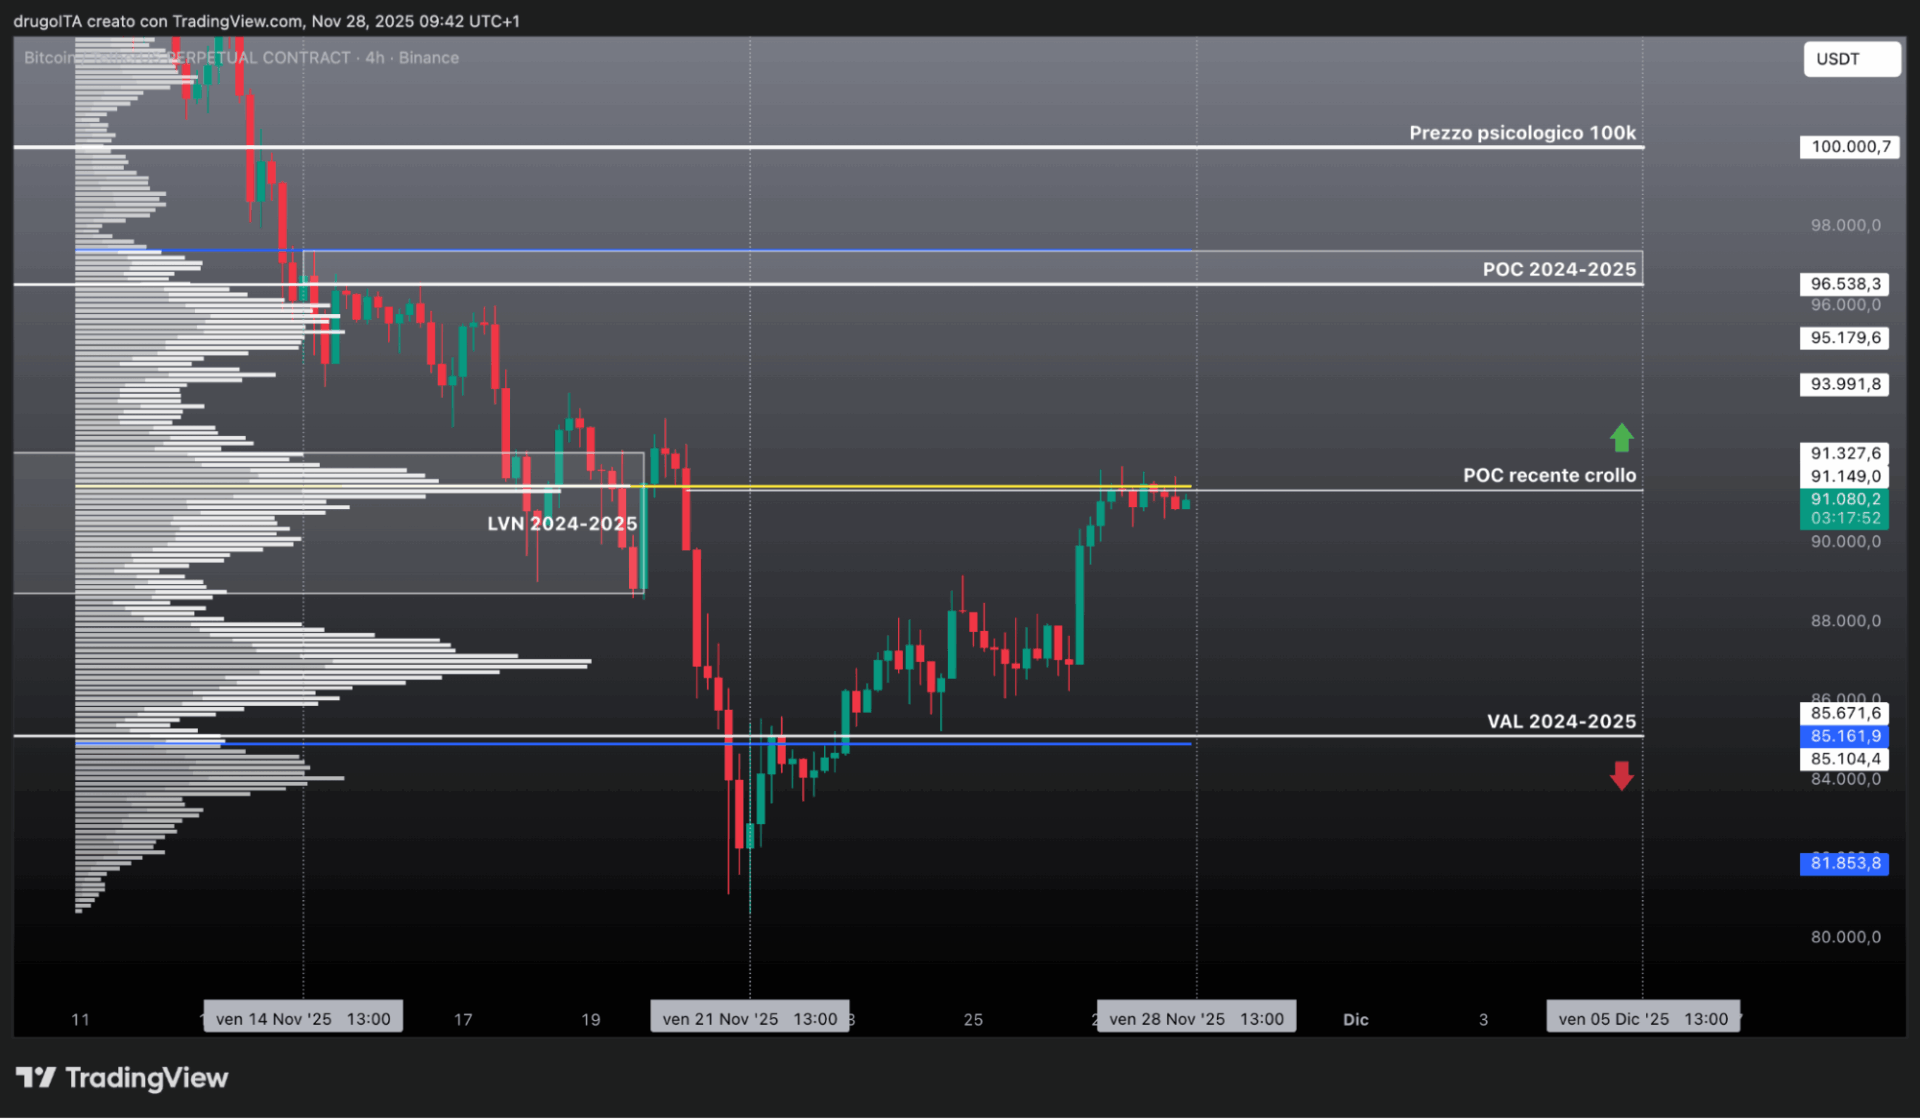Click the 'ven 14 Nov '25 13:00' time marker

point(303,1018)
